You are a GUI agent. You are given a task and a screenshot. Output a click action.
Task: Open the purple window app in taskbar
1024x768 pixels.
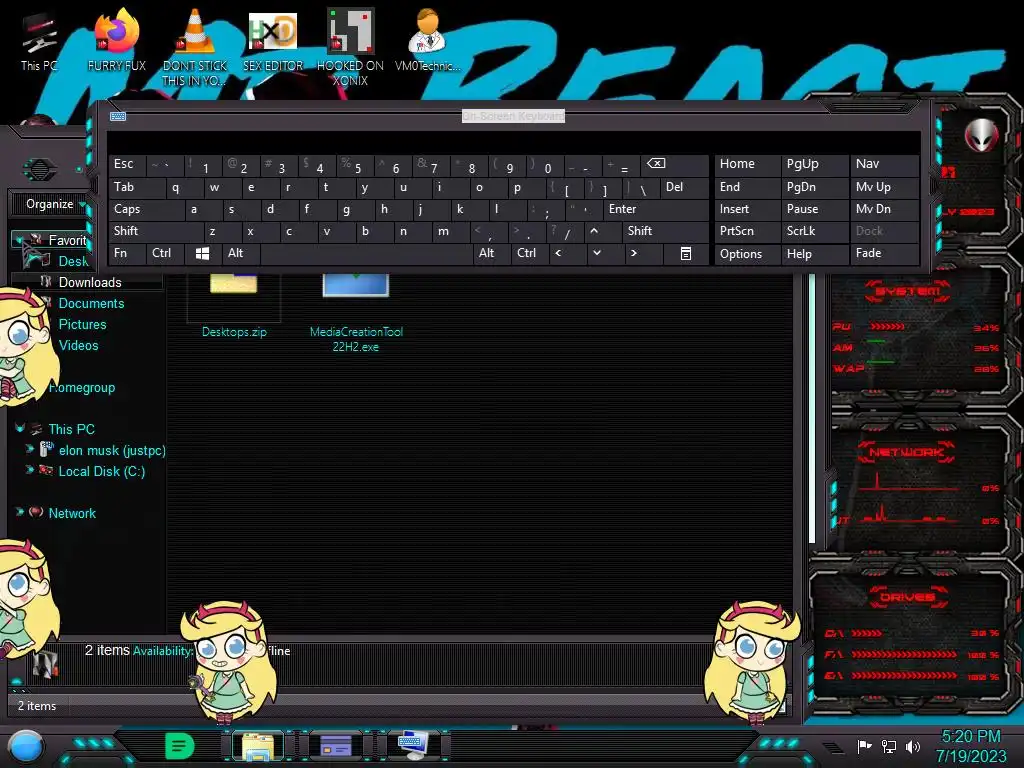(336, 746)
